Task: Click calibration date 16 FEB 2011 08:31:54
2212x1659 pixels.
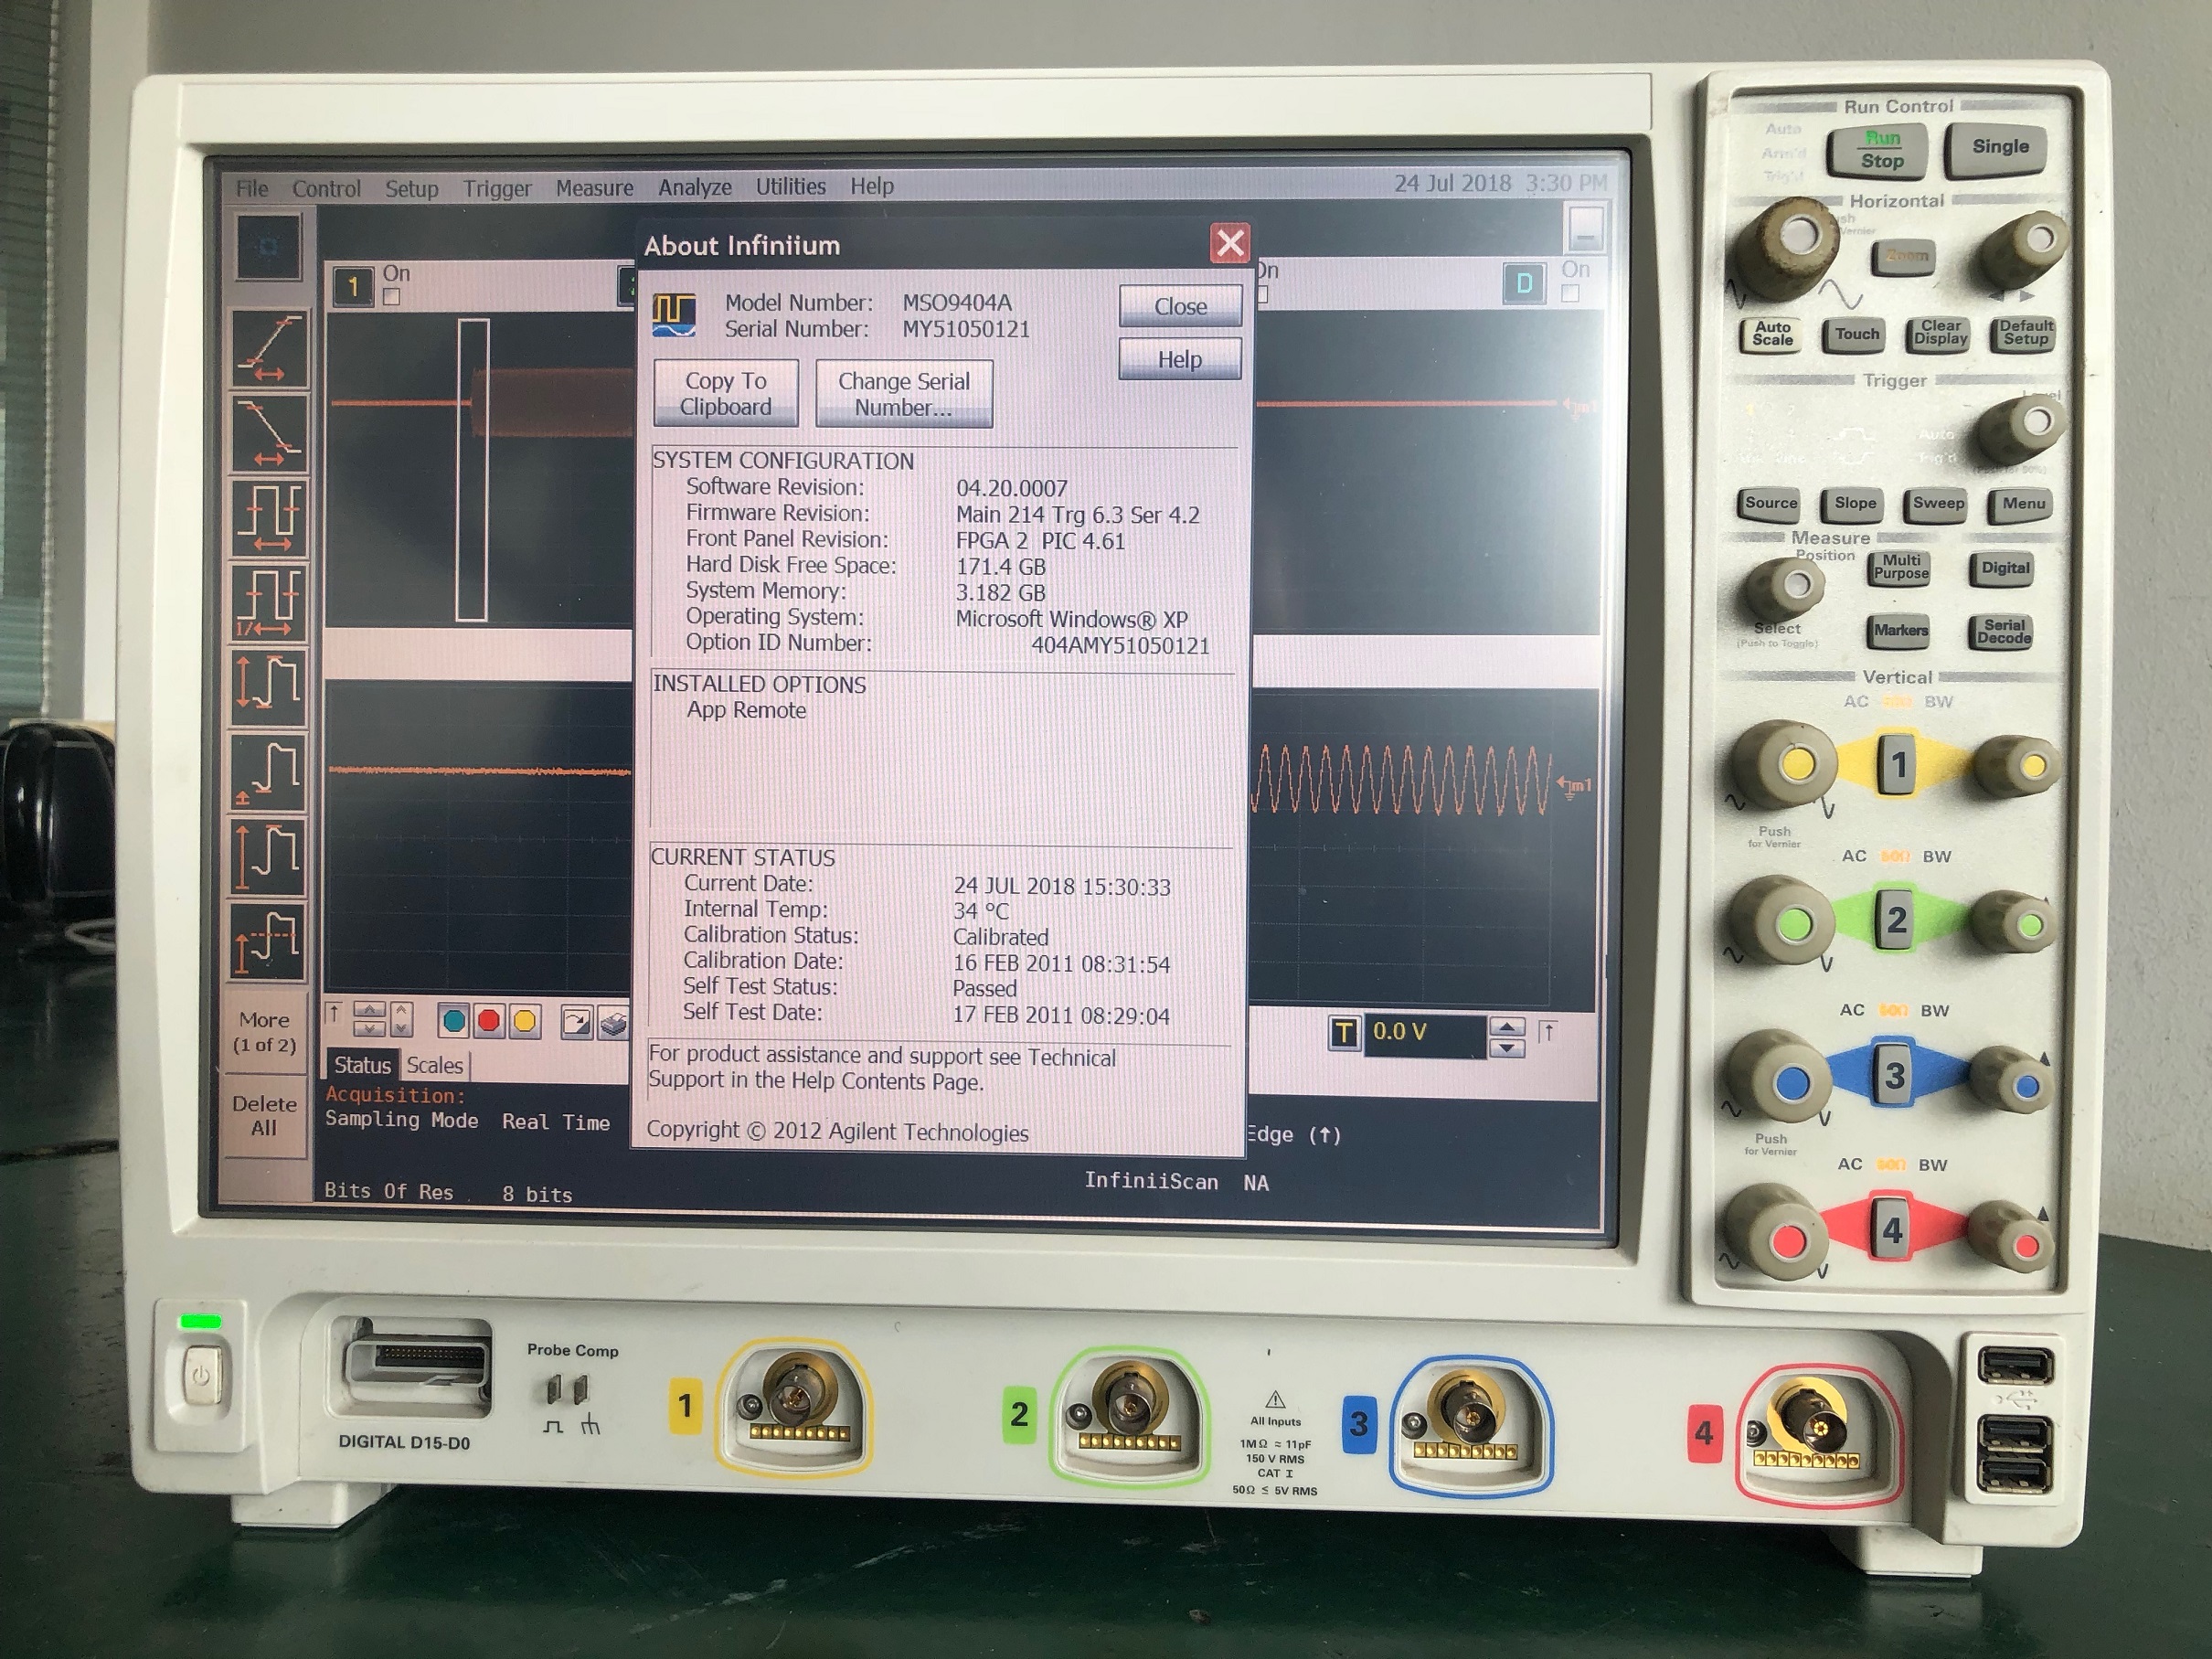Action: 1061,964
